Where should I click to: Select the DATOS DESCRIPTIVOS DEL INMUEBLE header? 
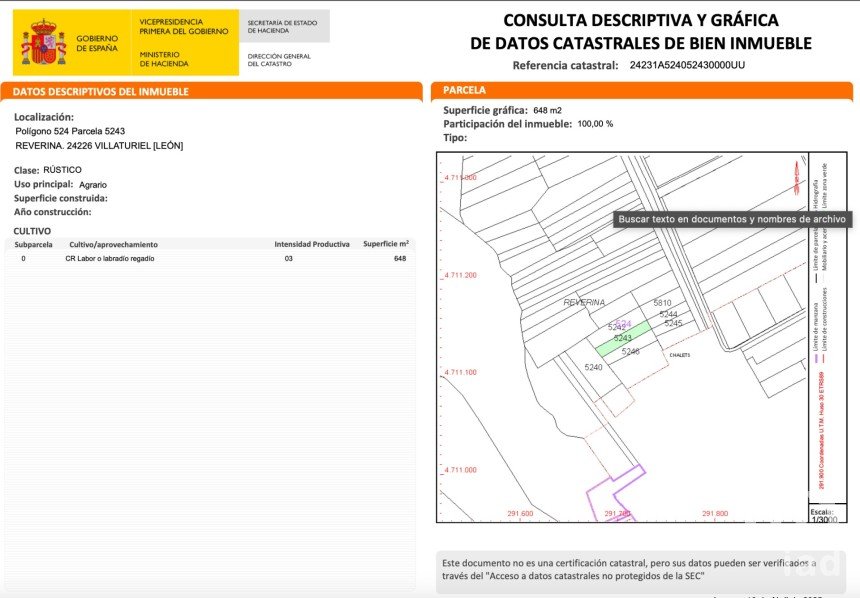pyautogui.click(x=100, y=92)
